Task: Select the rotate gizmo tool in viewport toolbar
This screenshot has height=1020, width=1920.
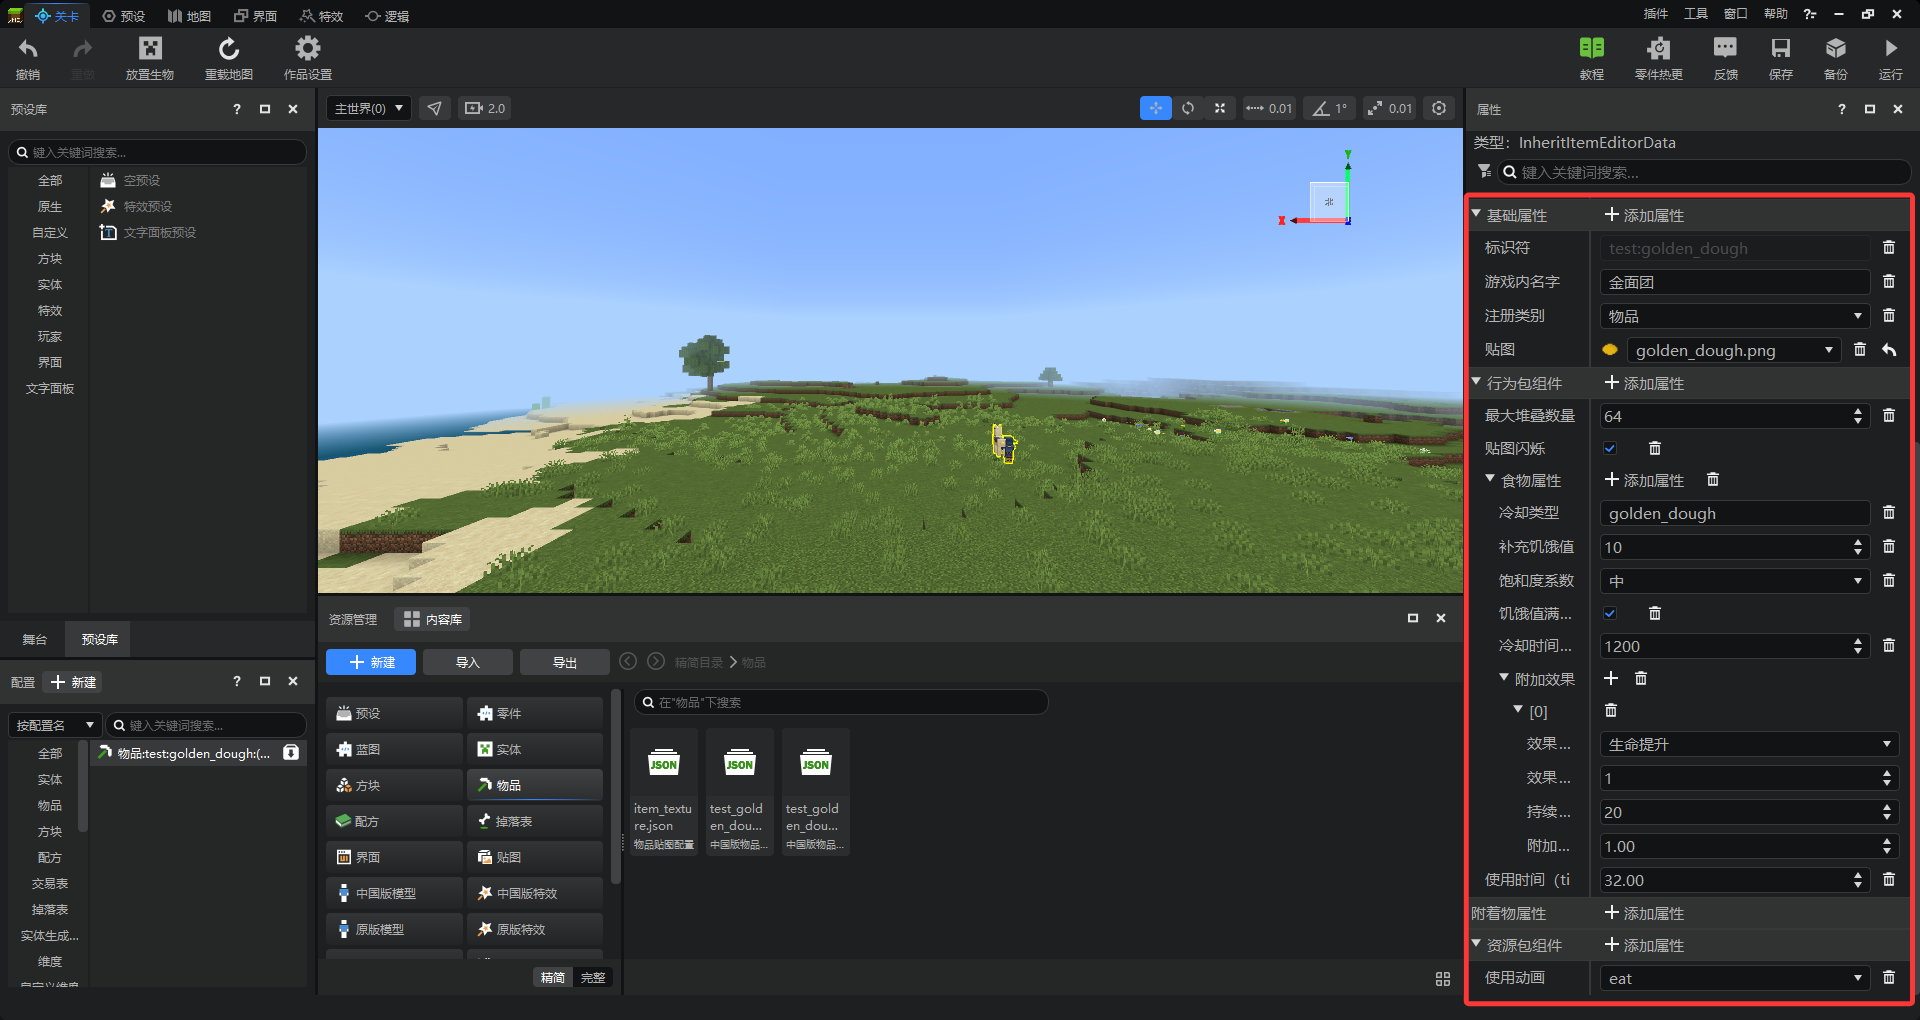Action: coord(1188,108)
